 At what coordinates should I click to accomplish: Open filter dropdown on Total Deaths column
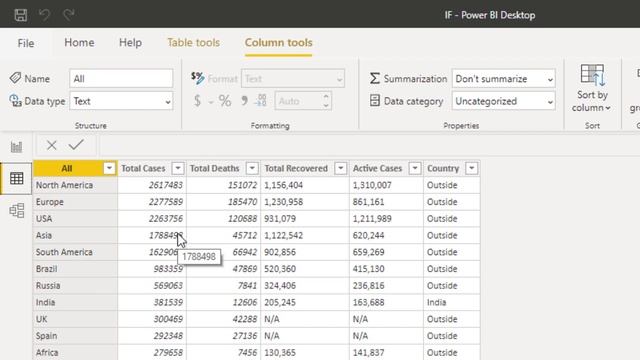[x=252, y=168]
